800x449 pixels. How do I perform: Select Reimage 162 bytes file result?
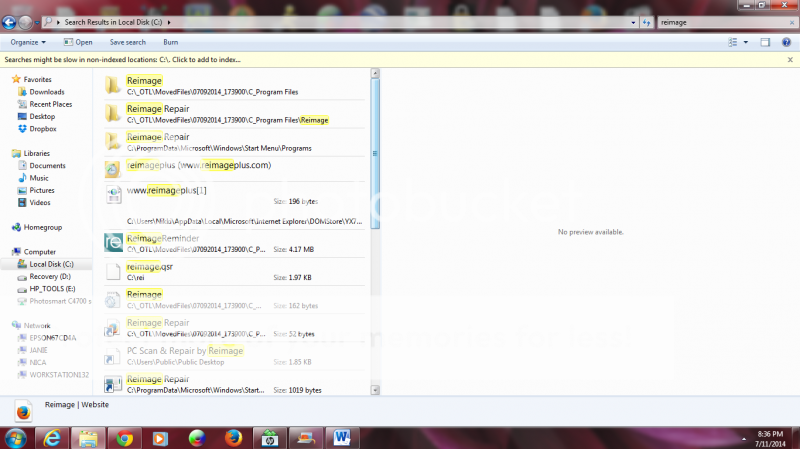(x=235, y=299)
